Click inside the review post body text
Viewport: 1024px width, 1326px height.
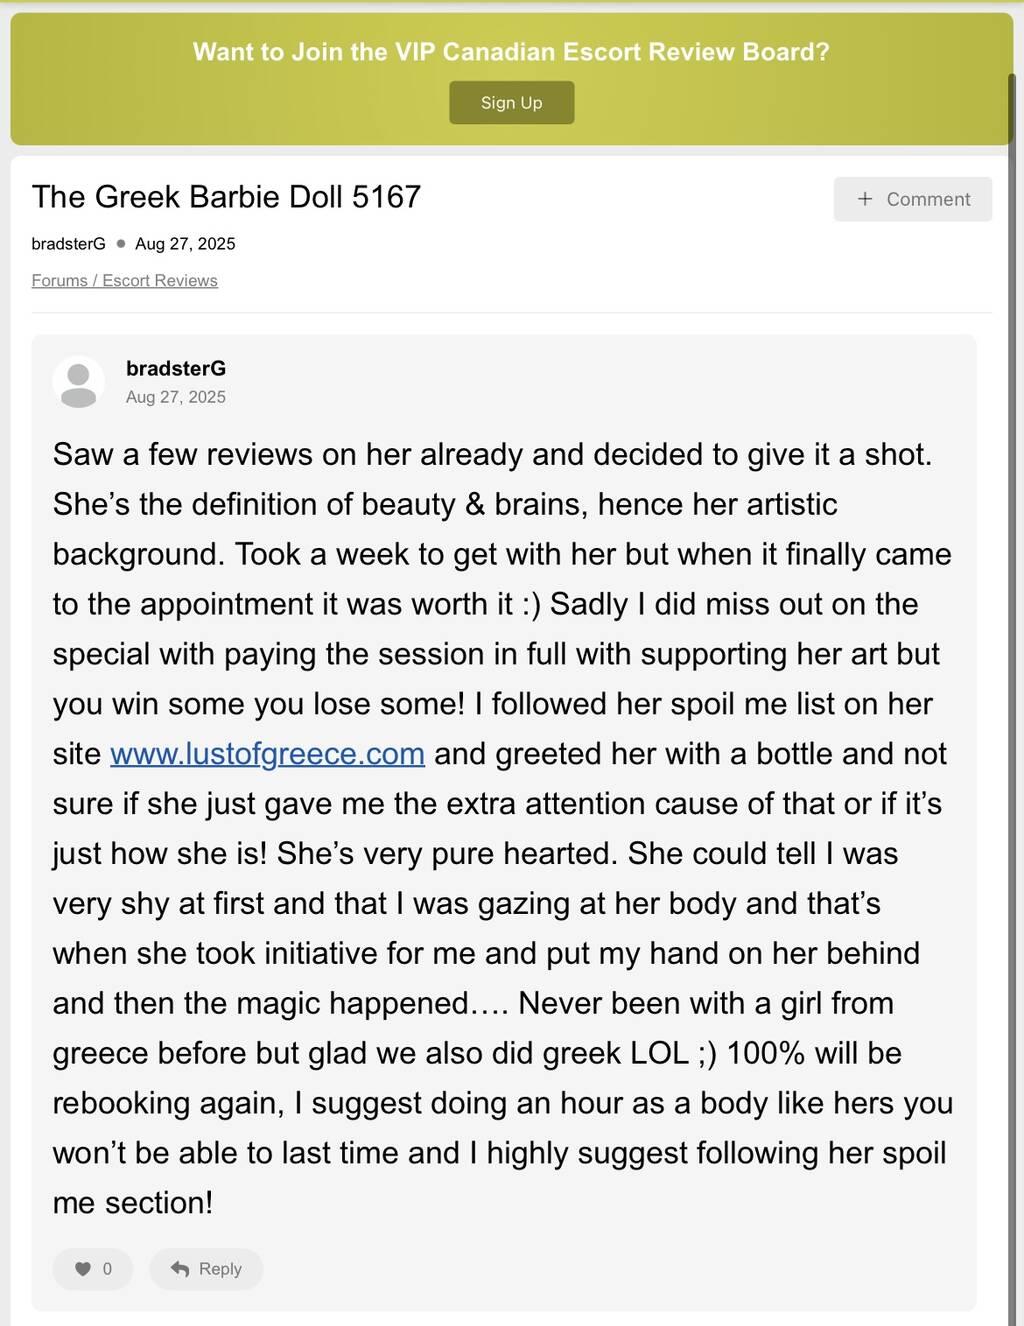[500, 904]
